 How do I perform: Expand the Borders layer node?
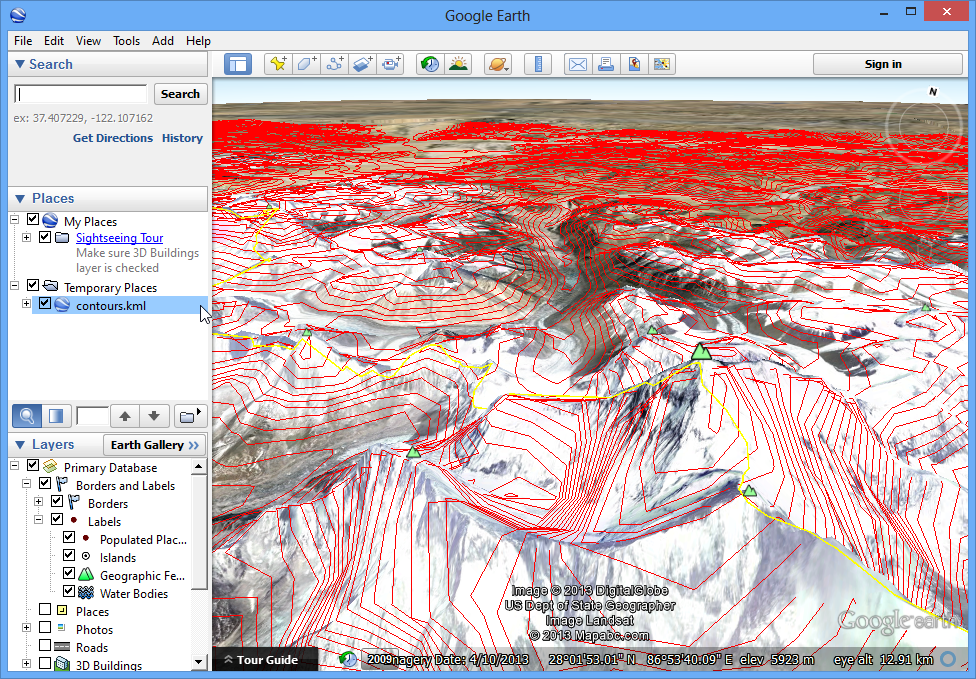tap(39, 502)
